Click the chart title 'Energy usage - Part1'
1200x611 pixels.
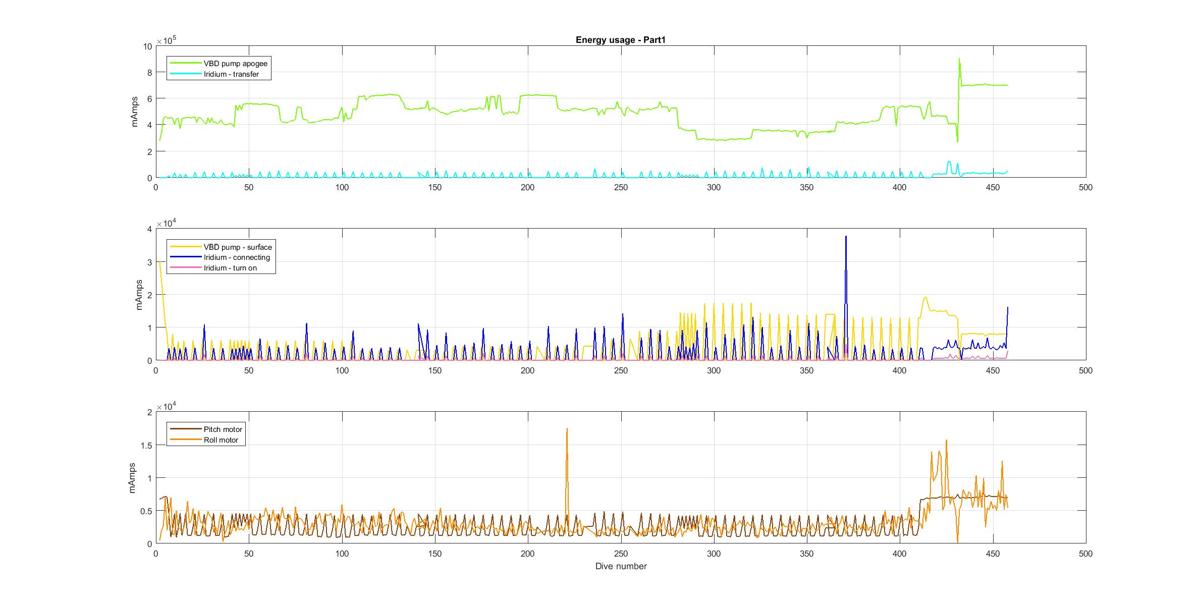coord(621,39)
